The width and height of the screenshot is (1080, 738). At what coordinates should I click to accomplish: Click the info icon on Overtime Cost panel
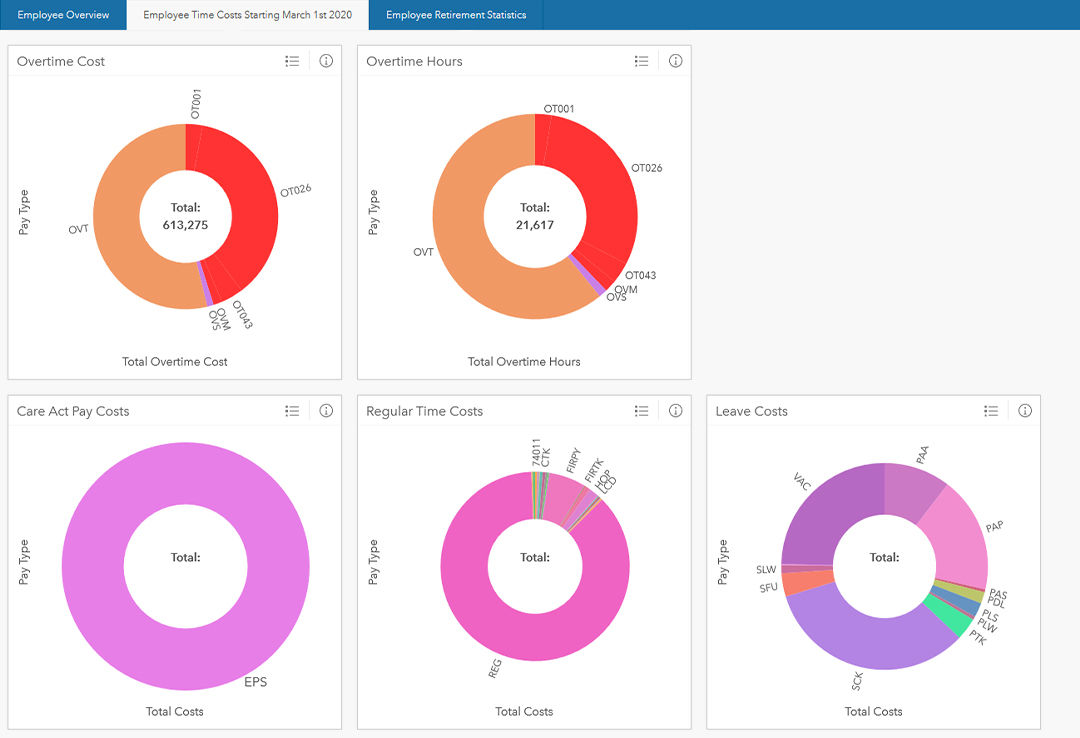(x=325, y=60)
